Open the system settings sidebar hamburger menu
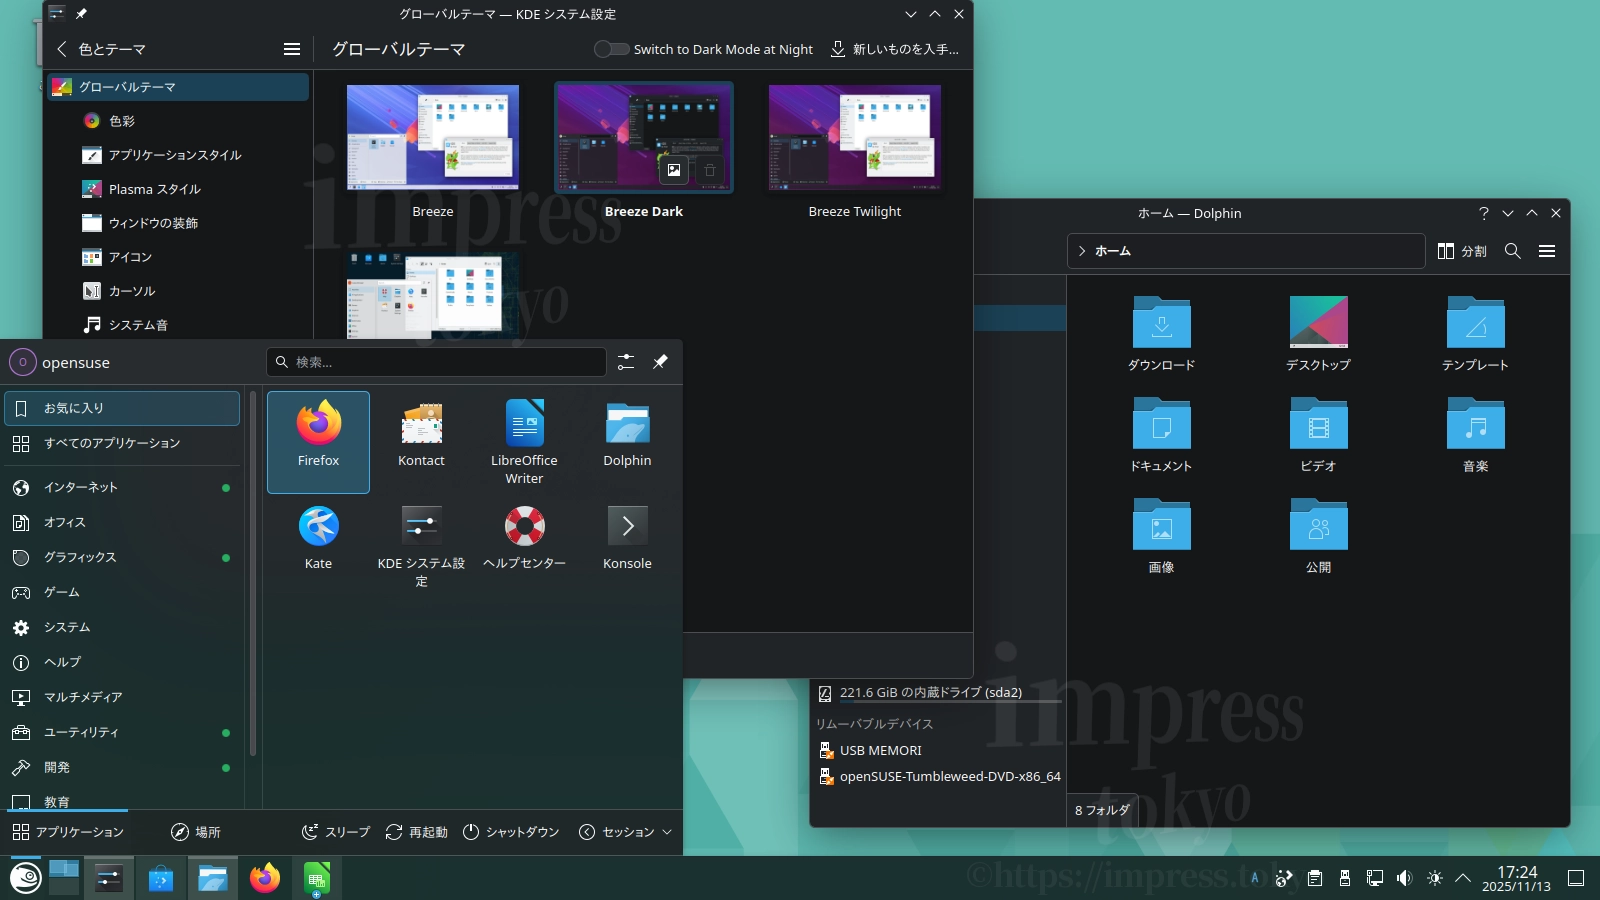Viewport: 1600px width, 900px height. point(292,49)
